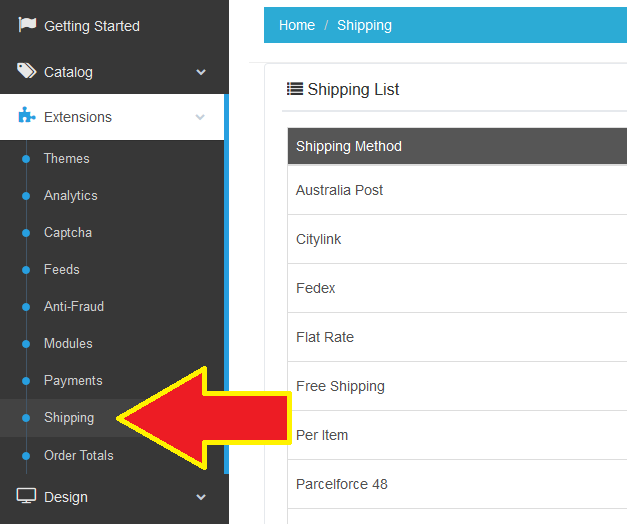The width and height of the screenshot is (627, 524).
Task: Select Shipping in the sidebar menu
Action: pos(68,417)
